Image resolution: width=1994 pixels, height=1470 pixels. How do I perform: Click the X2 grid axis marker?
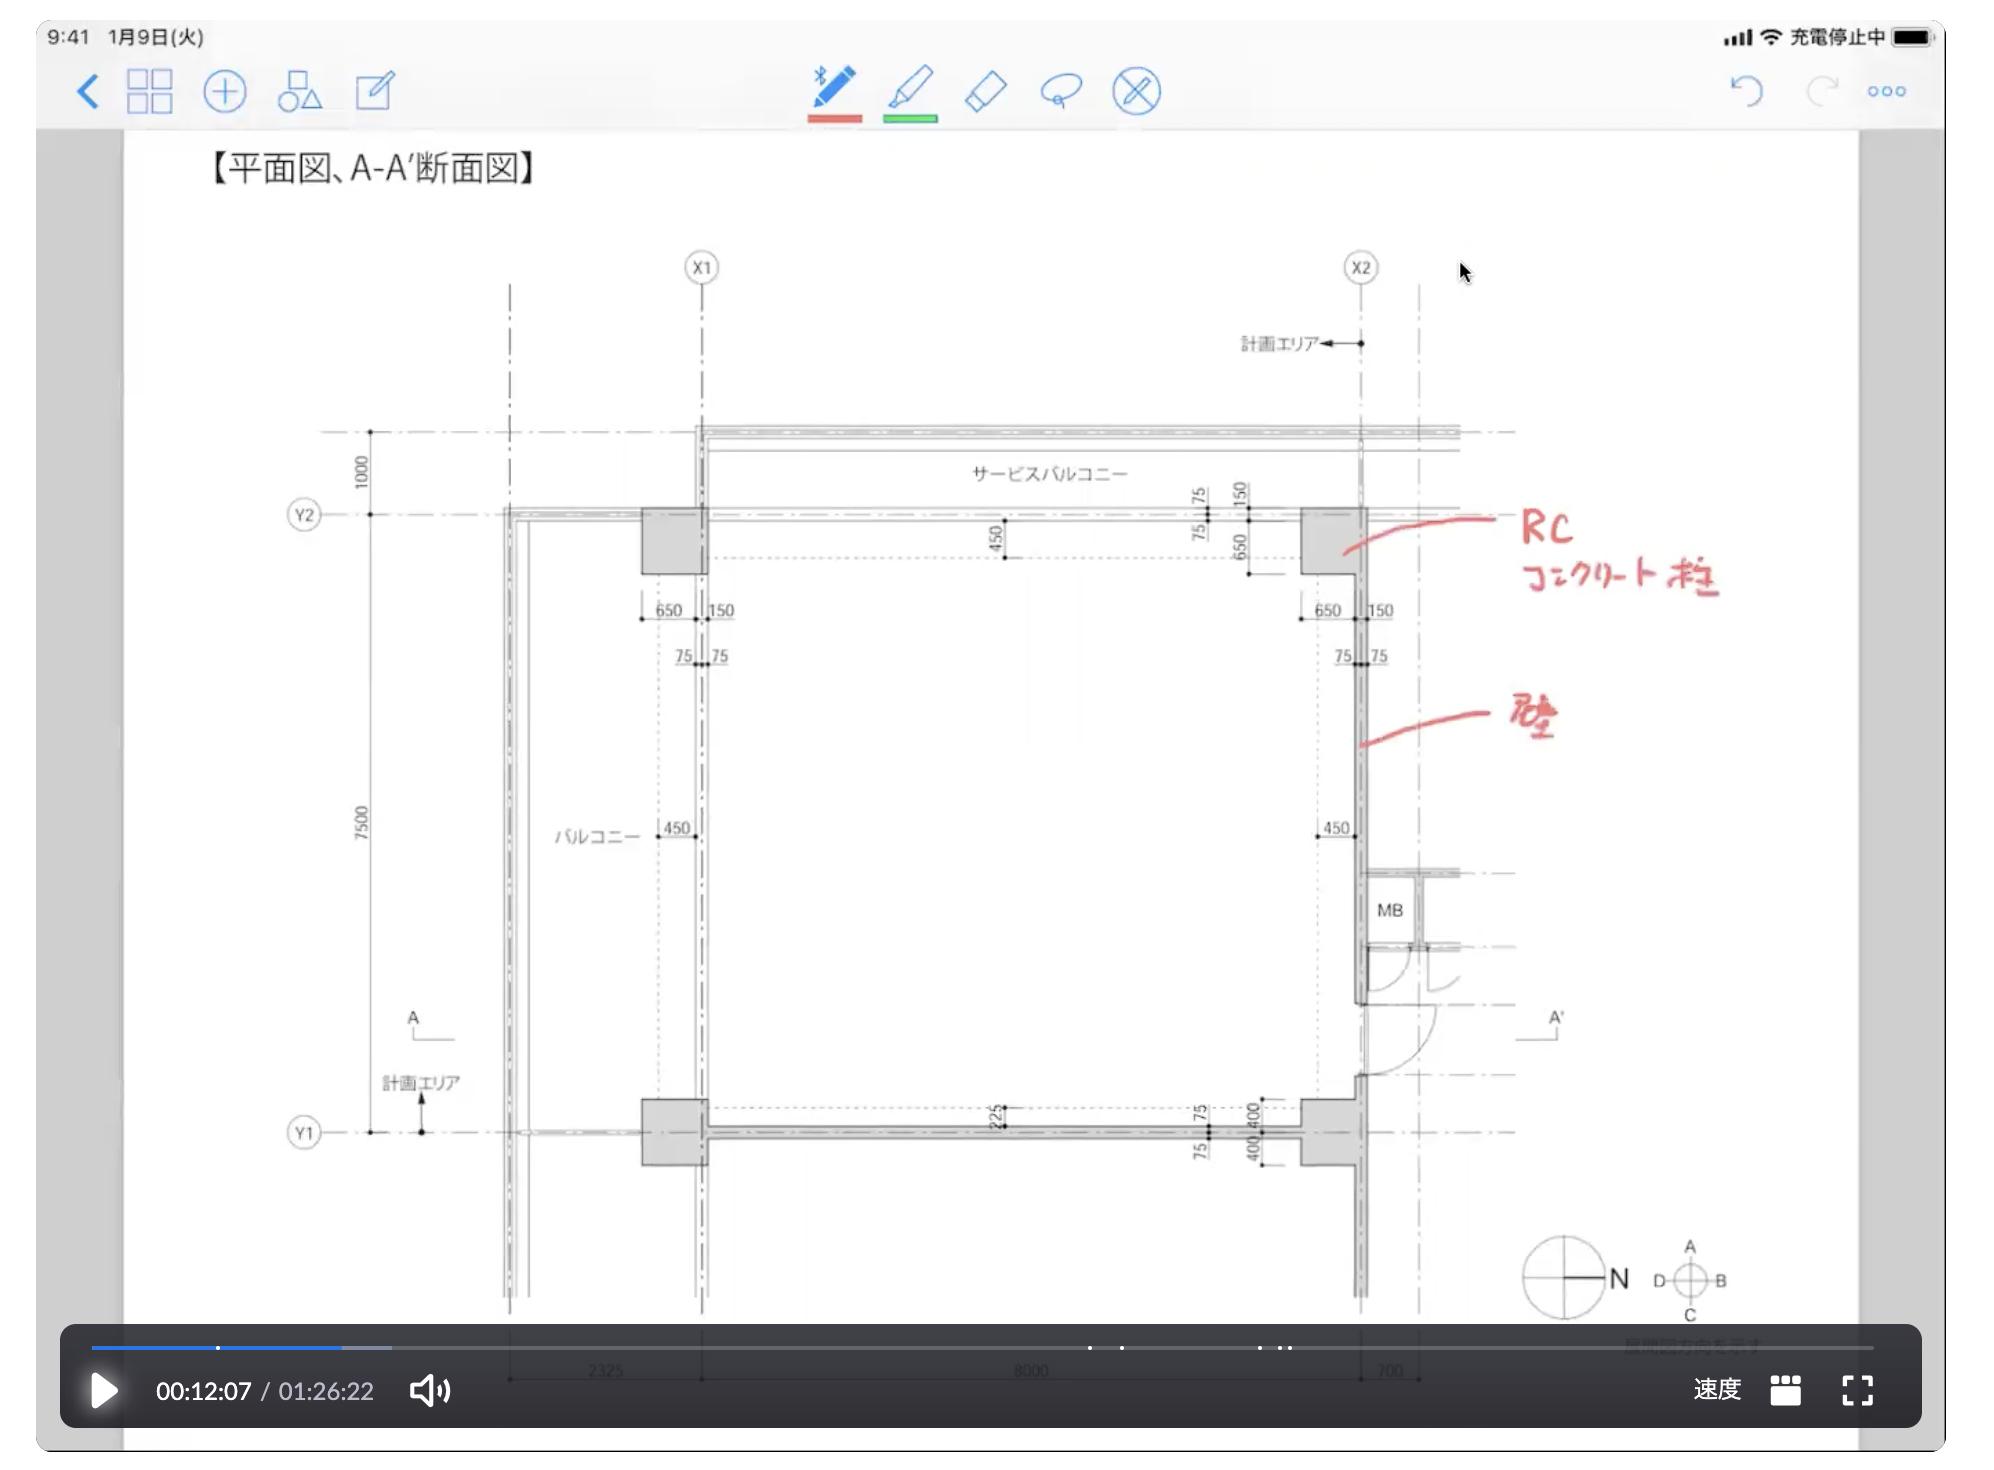click(1361, 267)
